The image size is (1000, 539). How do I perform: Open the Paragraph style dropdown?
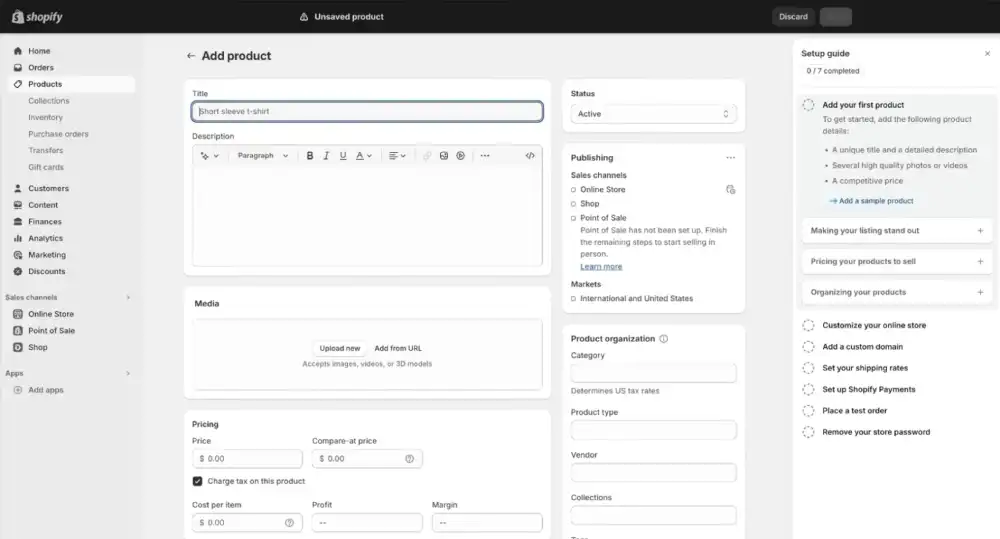(x=263, y=156)
